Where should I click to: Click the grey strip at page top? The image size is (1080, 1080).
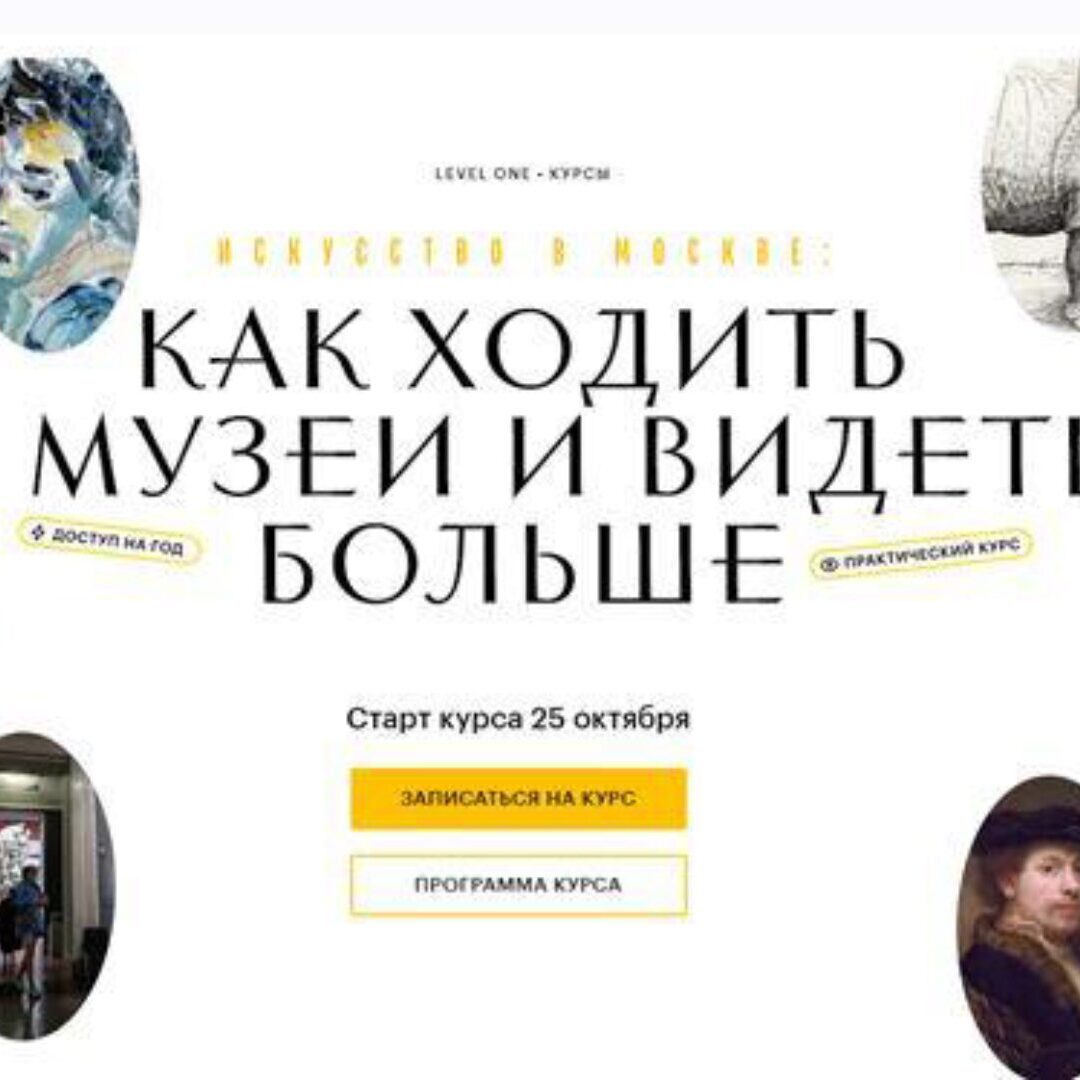point(540,17)
